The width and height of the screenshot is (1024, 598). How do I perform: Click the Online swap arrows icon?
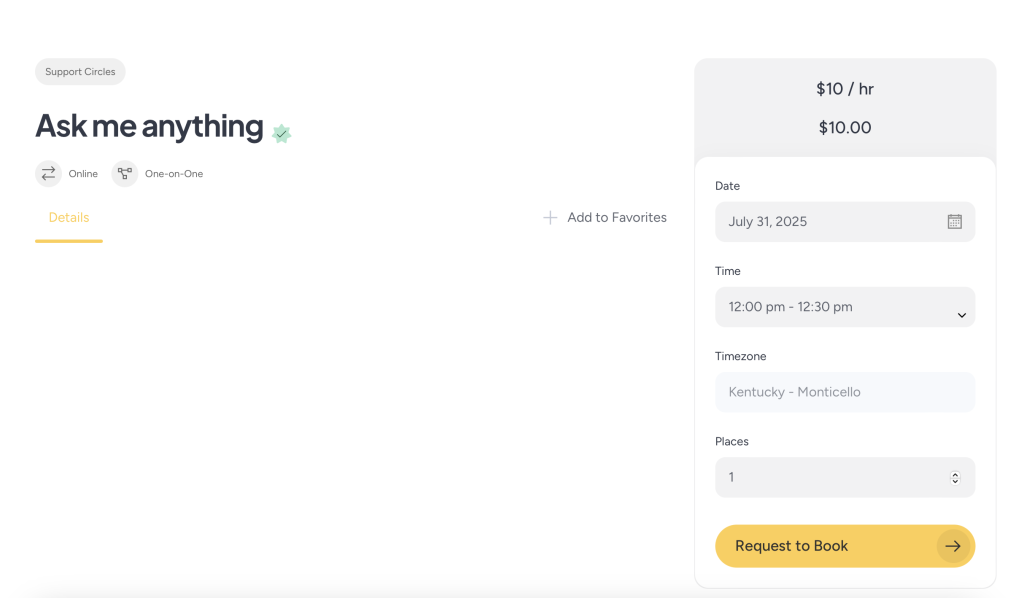48,174
